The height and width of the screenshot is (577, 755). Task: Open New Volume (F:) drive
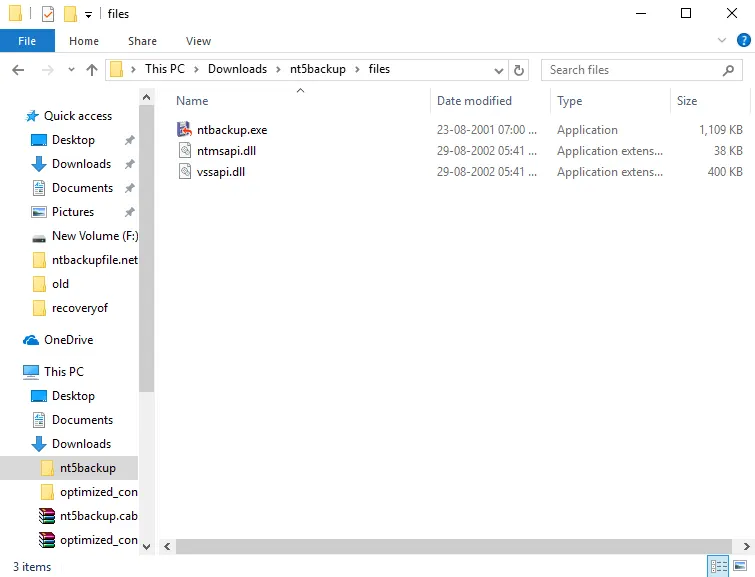95,236
